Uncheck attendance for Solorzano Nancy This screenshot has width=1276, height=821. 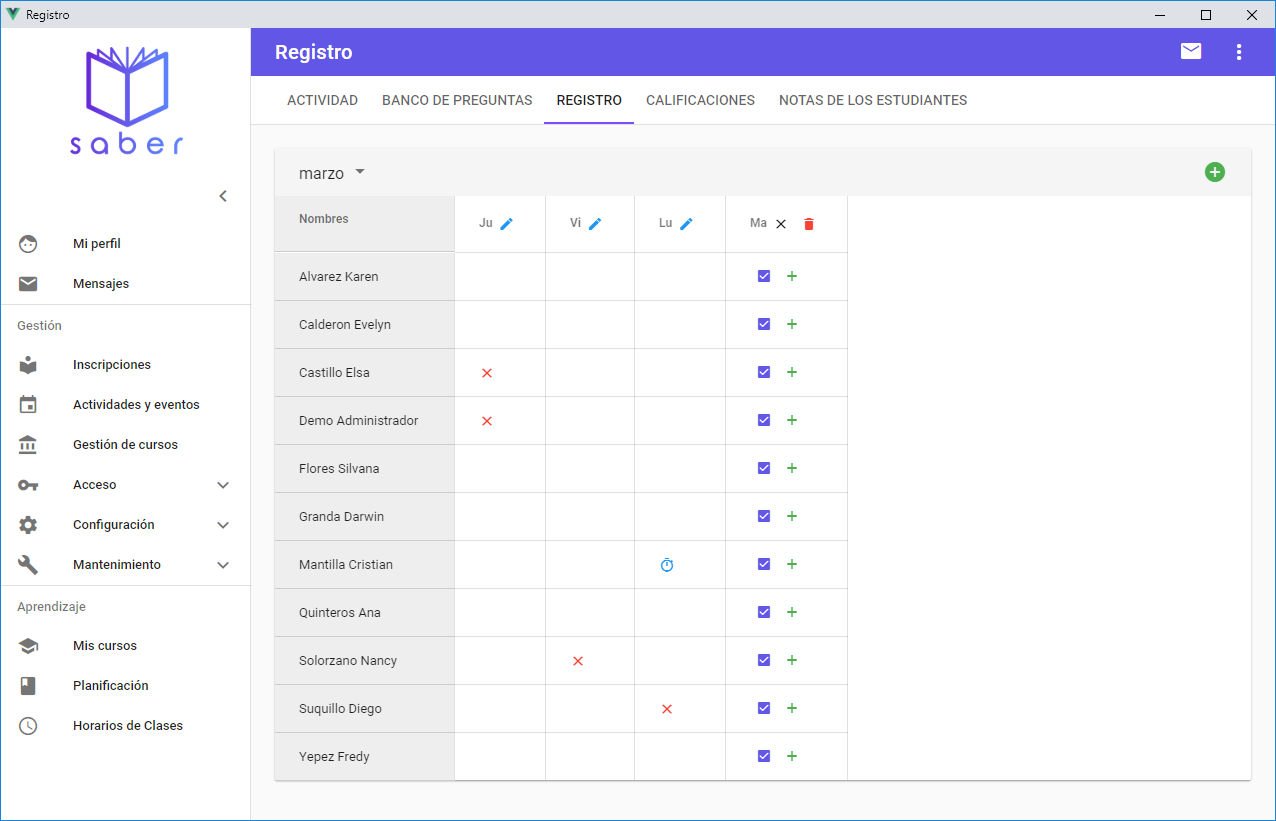tap(764, 660)
